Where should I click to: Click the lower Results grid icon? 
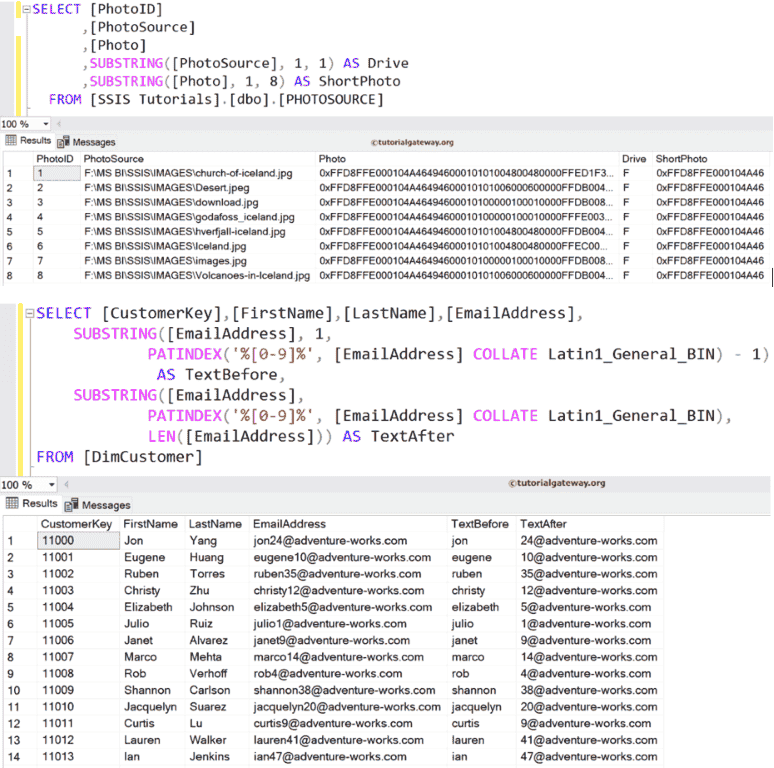tap(12, 503)
